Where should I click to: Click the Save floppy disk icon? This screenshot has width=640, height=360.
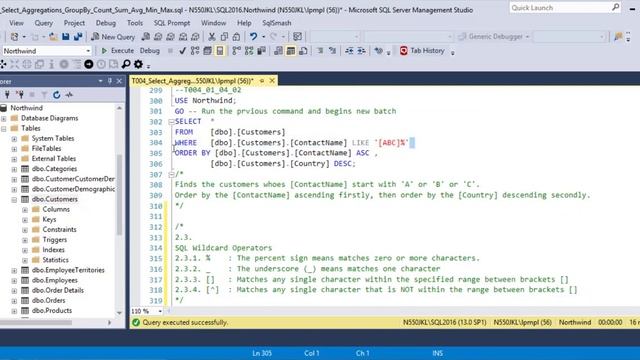tap(65, 37)
